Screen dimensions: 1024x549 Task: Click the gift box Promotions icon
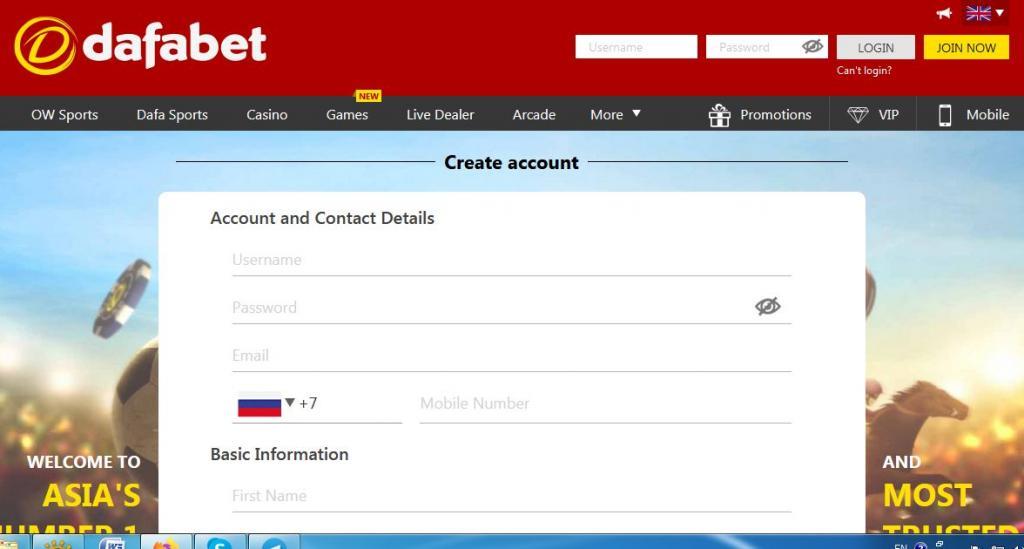719,115
